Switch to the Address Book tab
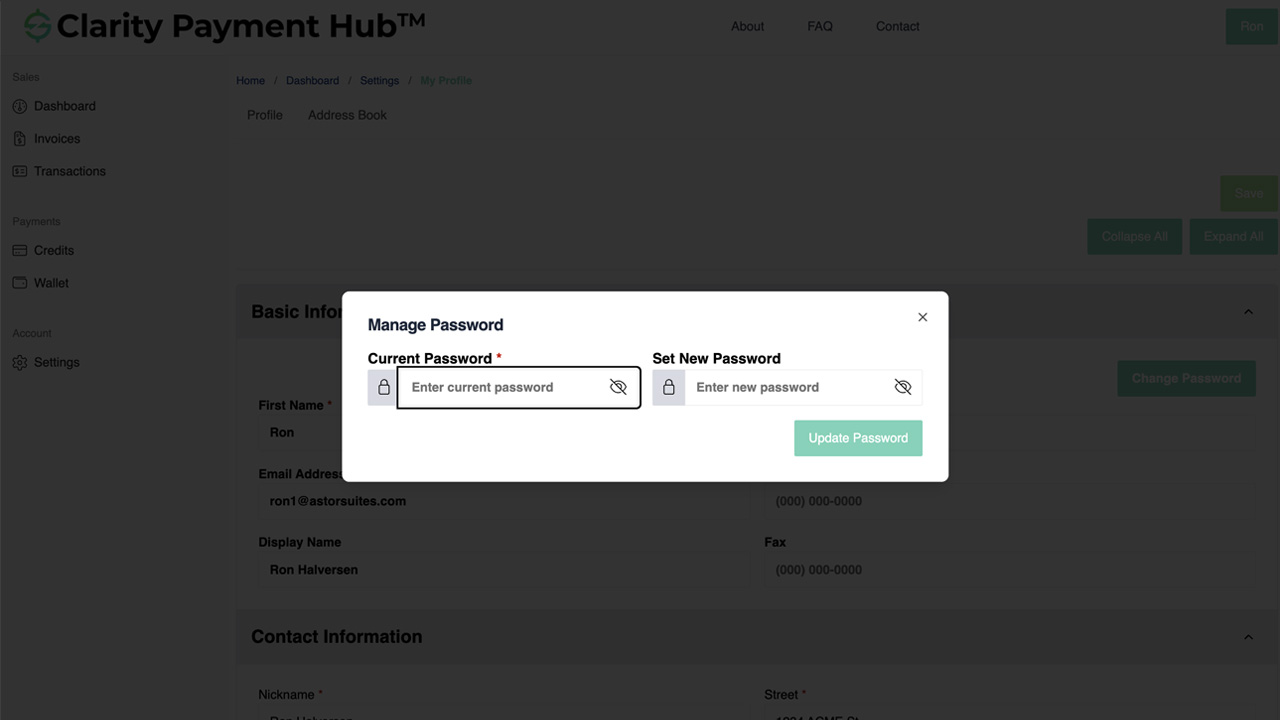 347,115
